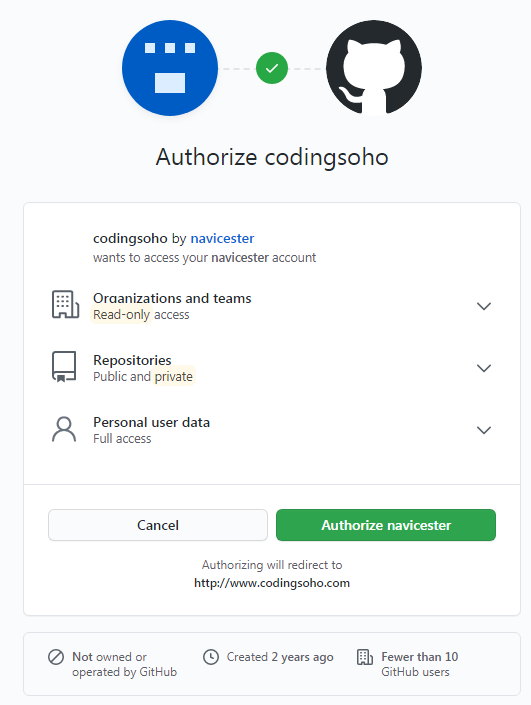531x705 pixels.
Task: Click the Organizations and teams building icon
Action: coord(65,304)
